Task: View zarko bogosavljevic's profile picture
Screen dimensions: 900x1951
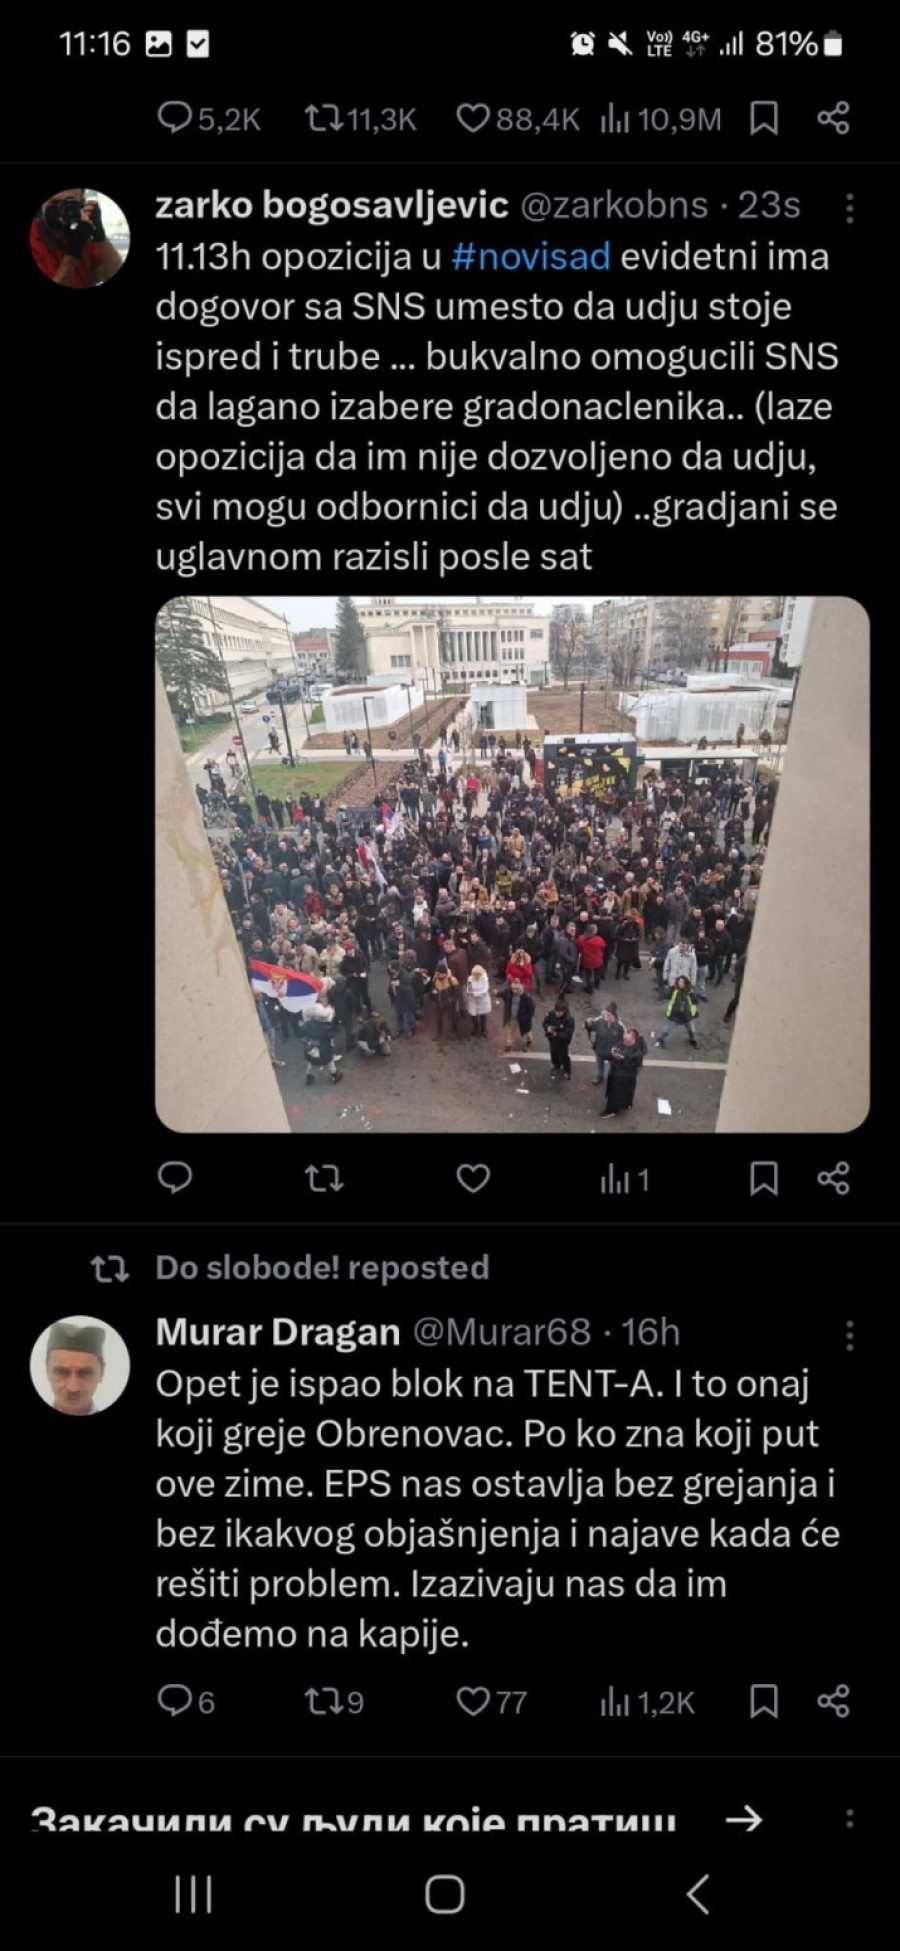Action: (80, 238)
